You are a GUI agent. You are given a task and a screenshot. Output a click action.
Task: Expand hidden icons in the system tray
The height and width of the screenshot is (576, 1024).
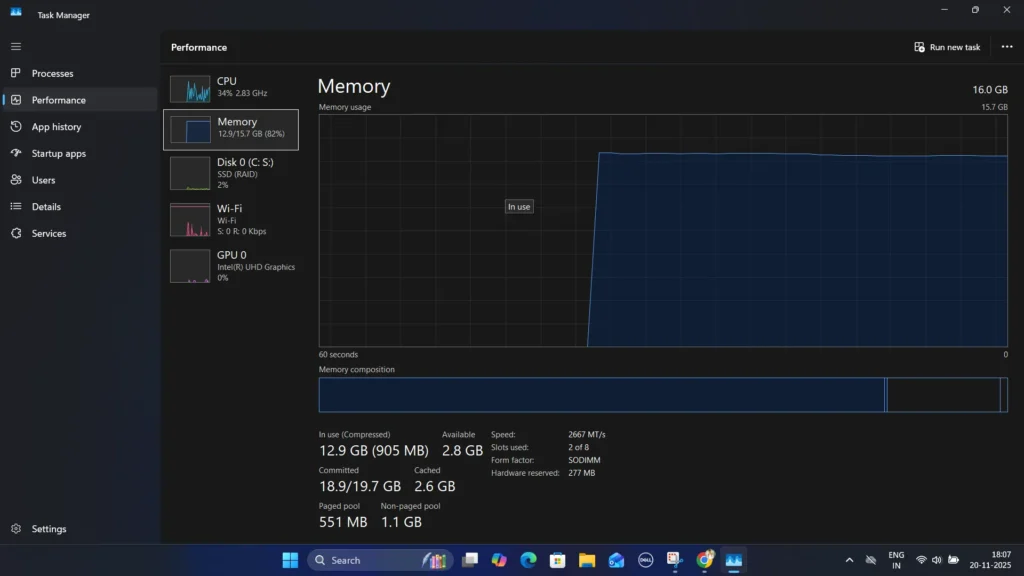coord(849,560)
